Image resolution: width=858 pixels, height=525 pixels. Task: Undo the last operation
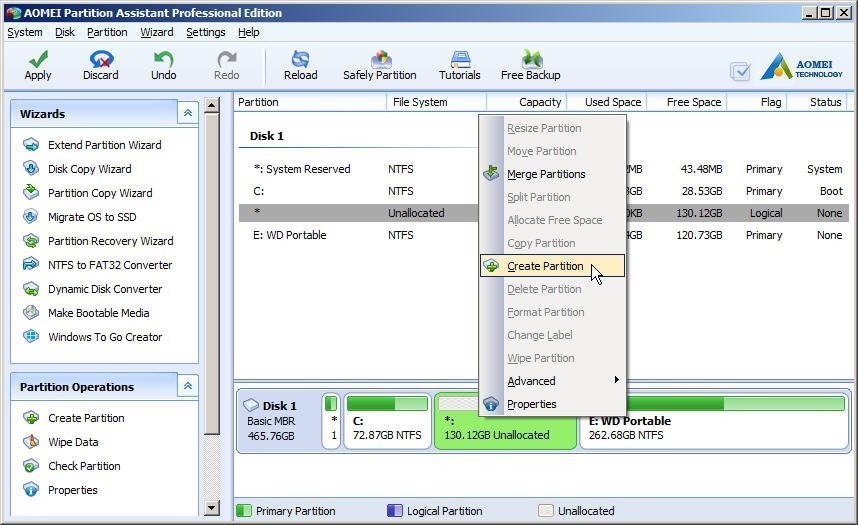[x=164, y=65]
